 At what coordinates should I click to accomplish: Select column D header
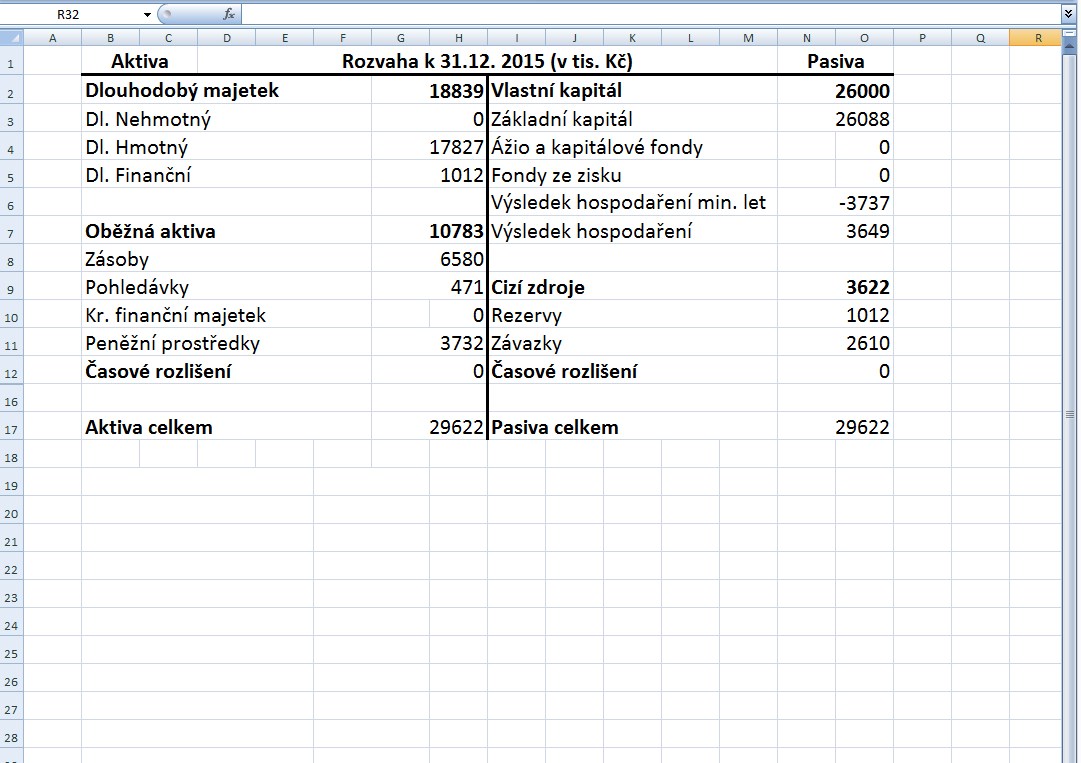click(227, 39)
